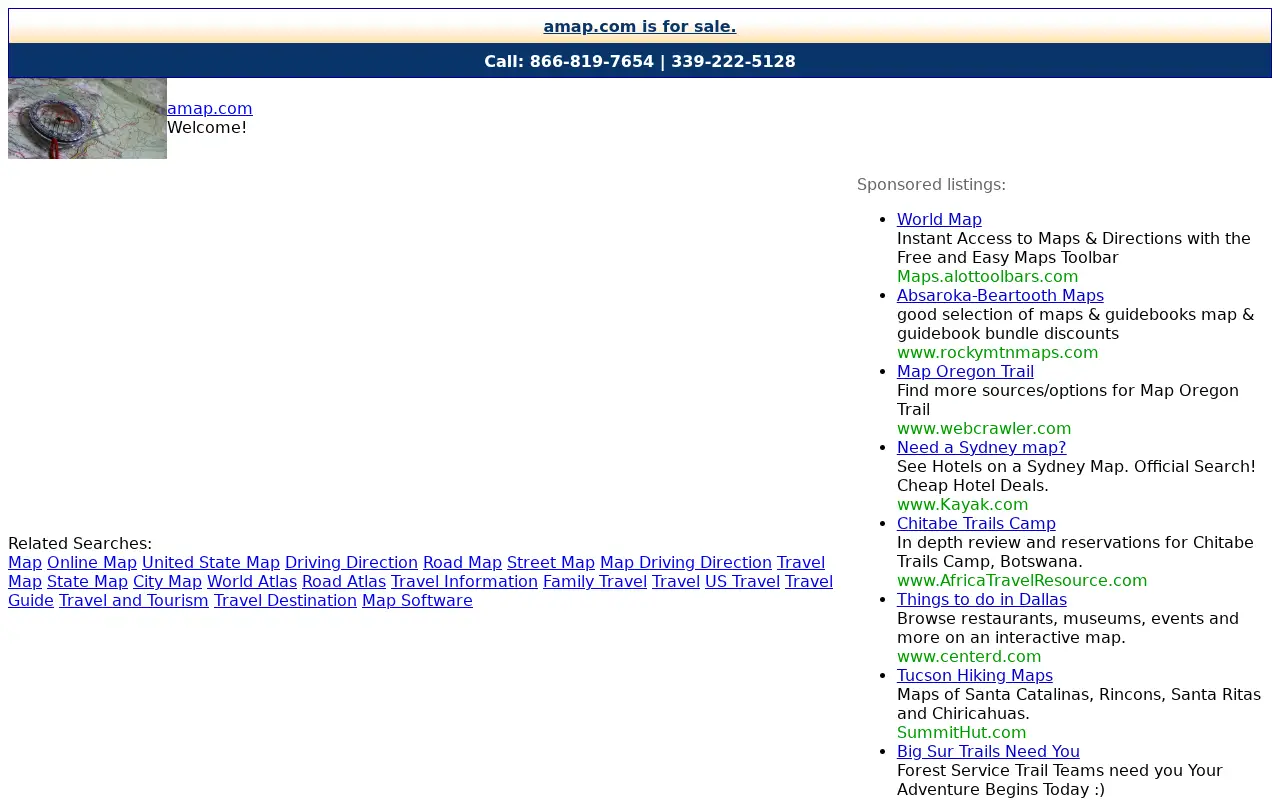Image resolution: width=1280 pixels, height=800 pixels.
Task: Open Big Sur Trails Need You link
Action: 988,751
